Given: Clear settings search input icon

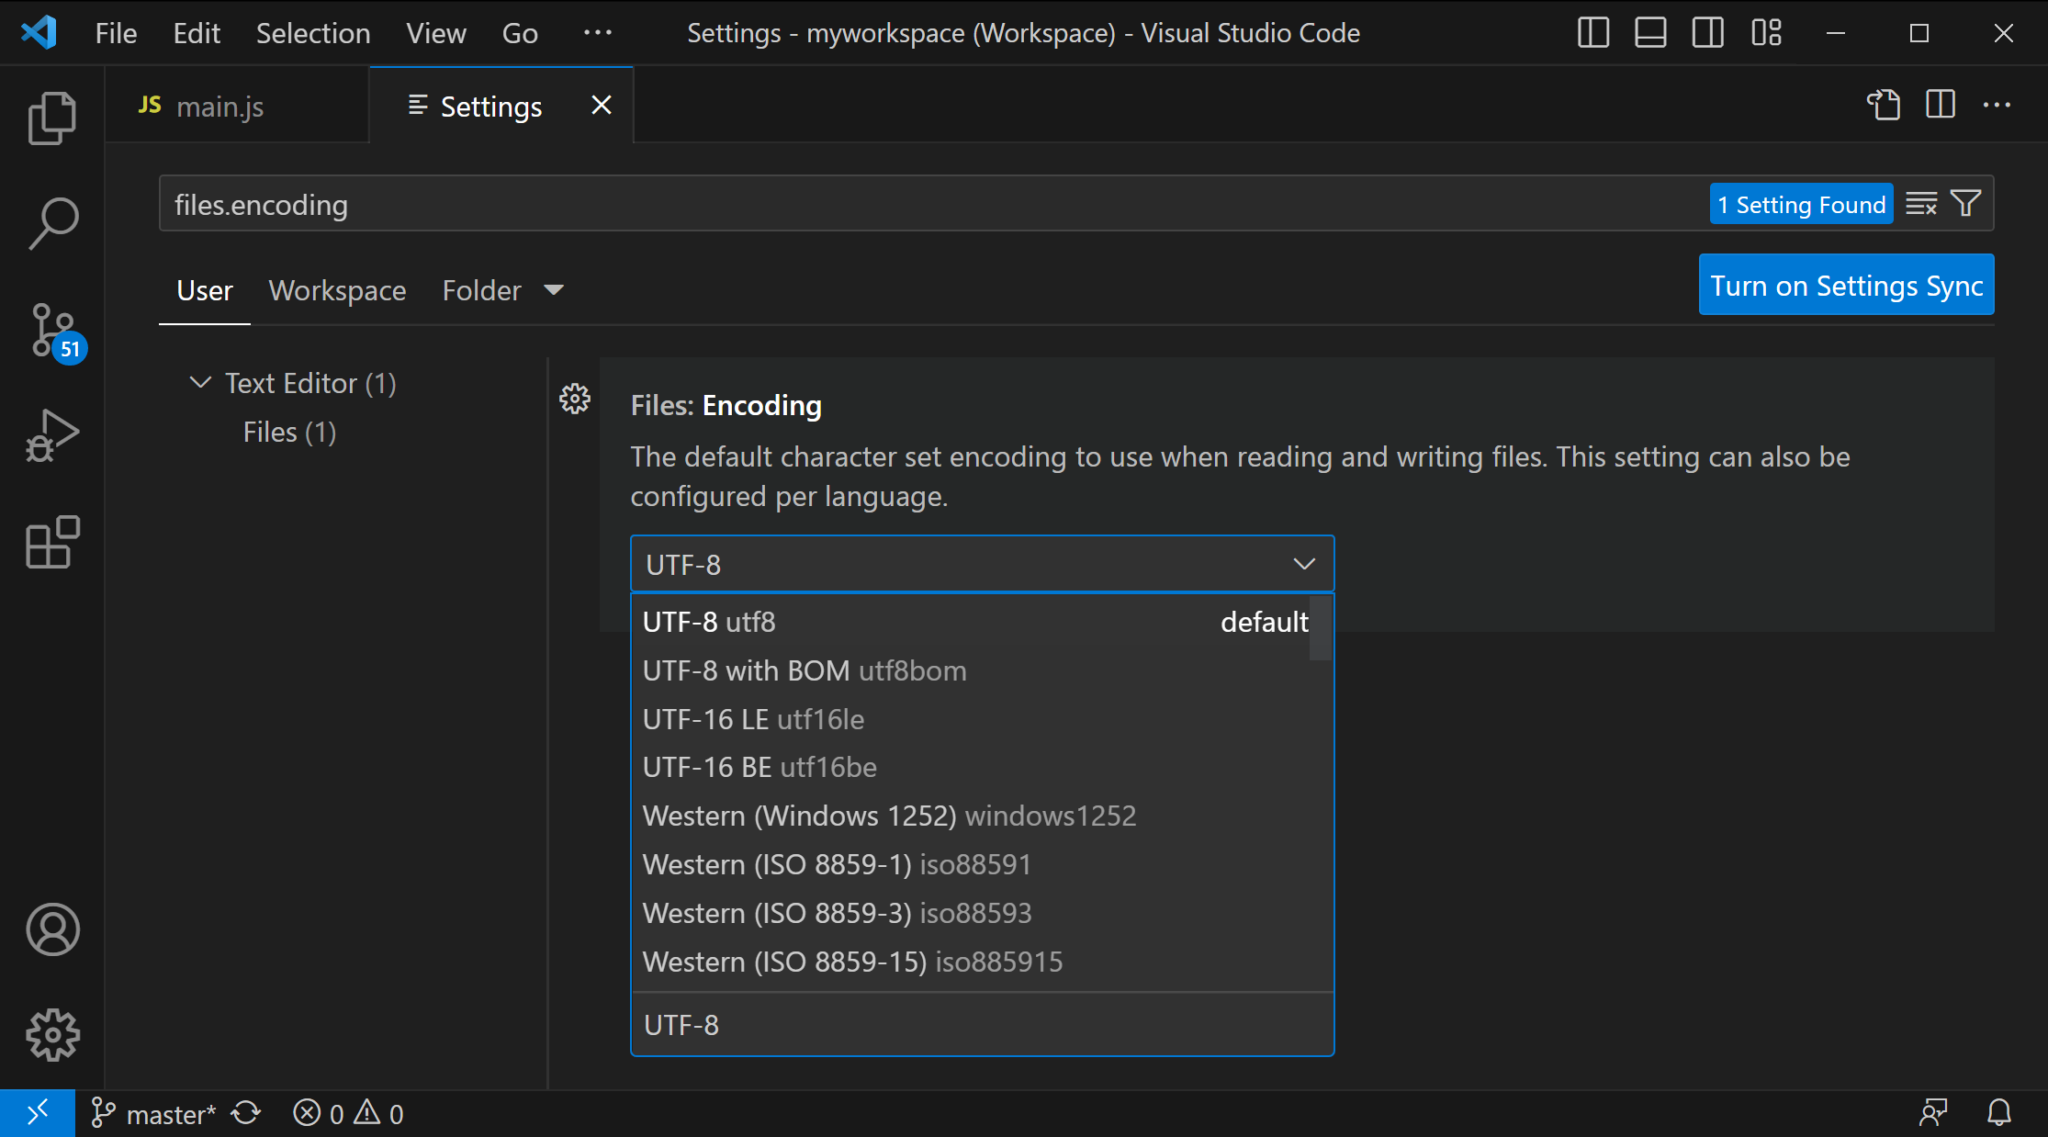Looking at the screenshot, I should click(1921, 204).
